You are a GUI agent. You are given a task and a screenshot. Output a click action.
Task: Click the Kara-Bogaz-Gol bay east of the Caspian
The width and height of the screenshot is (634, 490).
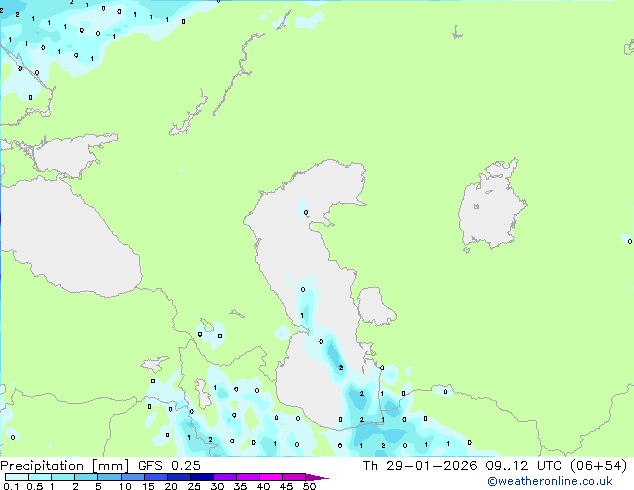(375, 306)
